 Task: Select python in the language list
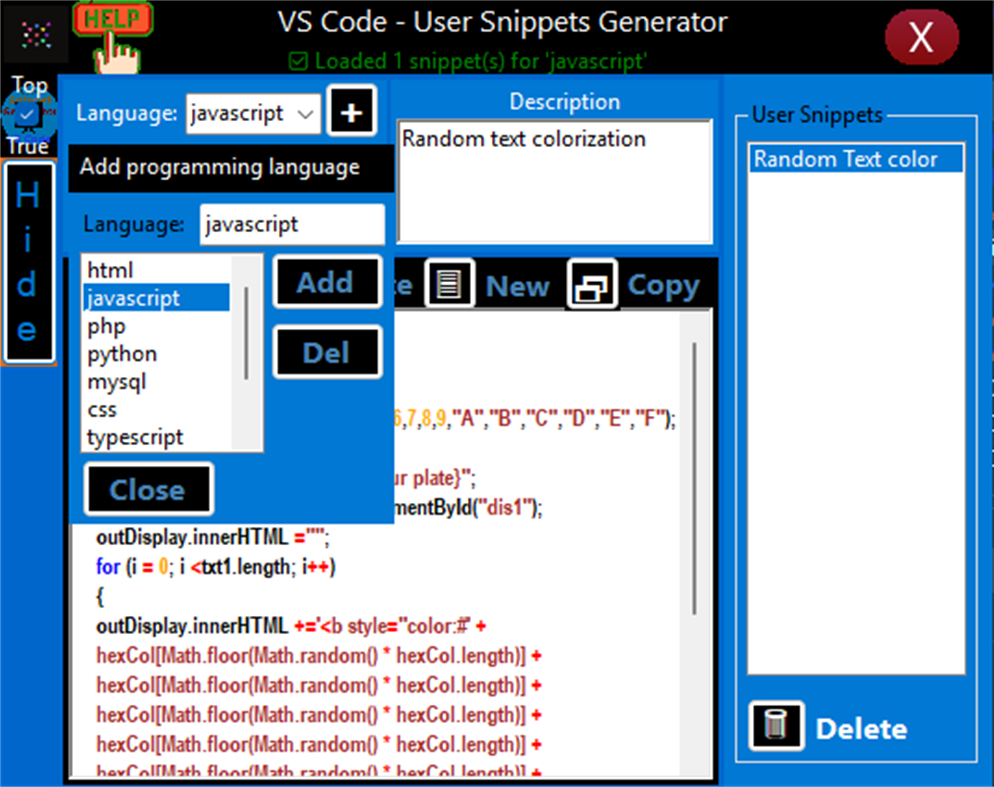coord(157,353)
